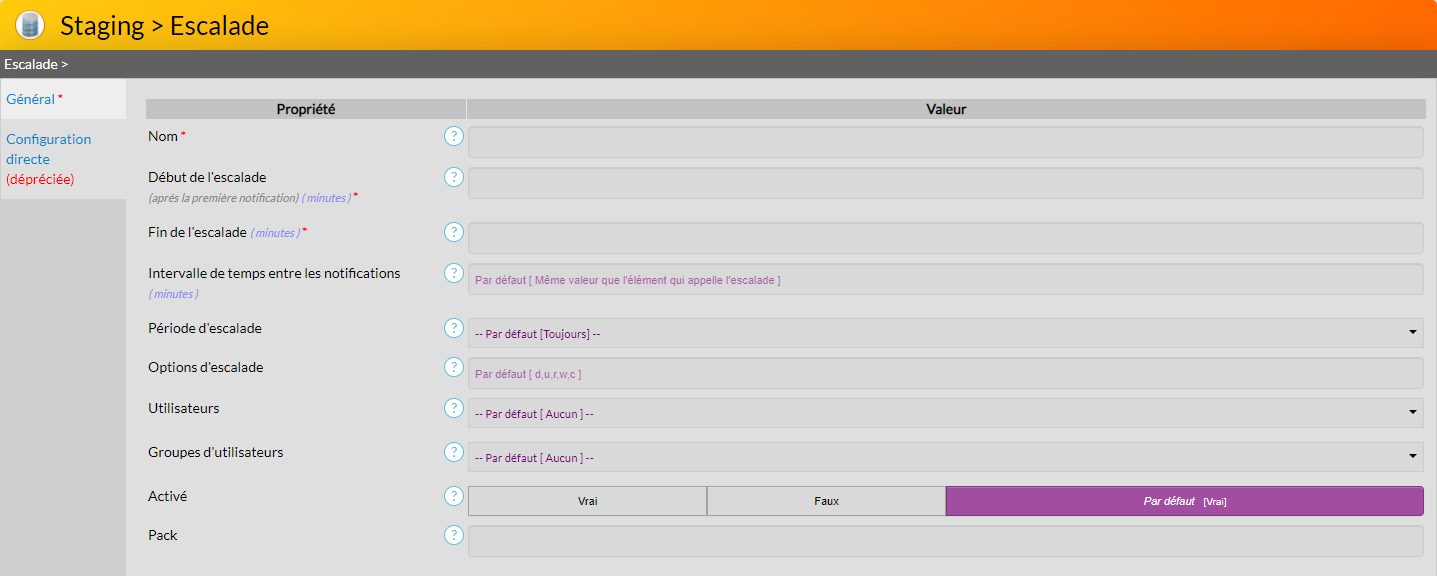Click help icon for Fin de l'escalade

pyautogui.click(x=454, y=232)
